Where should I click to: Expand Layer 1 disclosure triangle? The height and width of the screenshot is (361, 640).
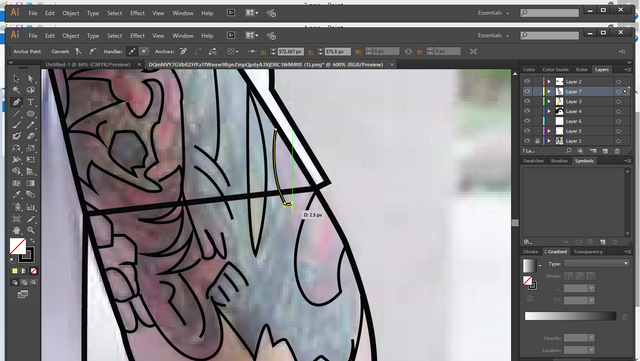(549, 140)
